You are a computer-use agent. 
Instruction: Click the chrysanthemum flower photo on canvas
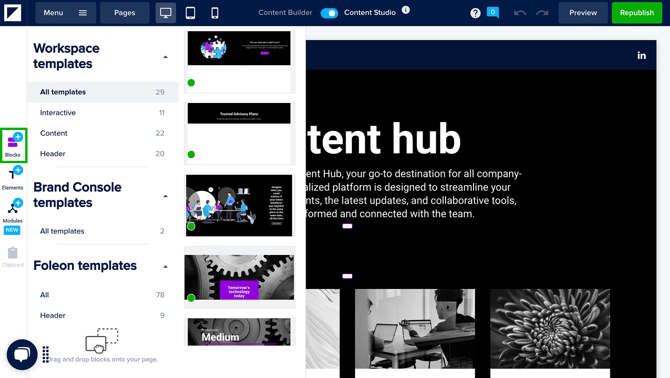tap(550, 328)
